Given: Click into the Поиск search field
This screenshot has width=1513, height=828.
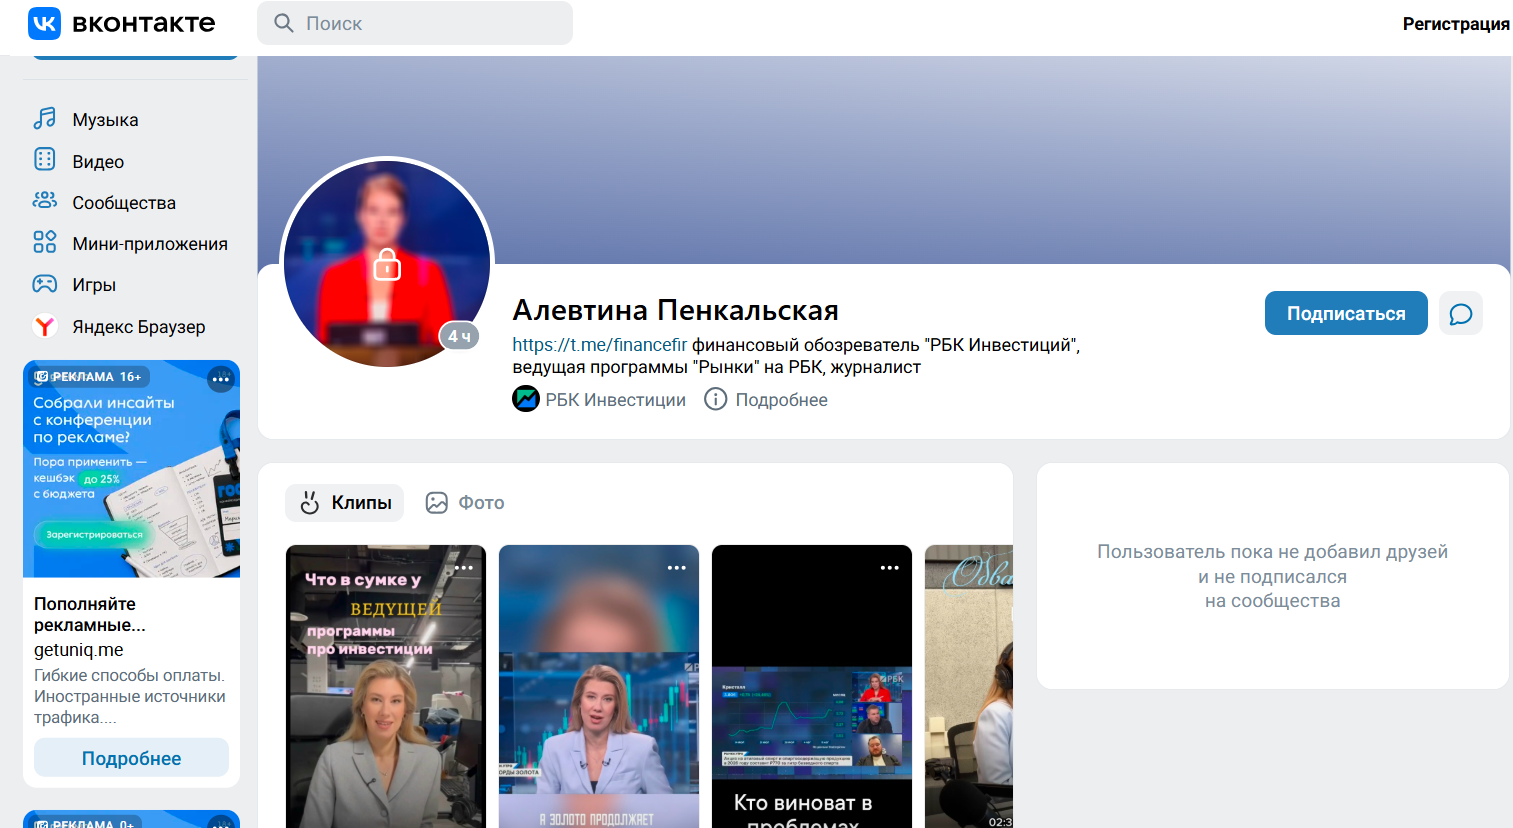Looking at the screenshot, I should pyautogui.click(x=415, y=23).
